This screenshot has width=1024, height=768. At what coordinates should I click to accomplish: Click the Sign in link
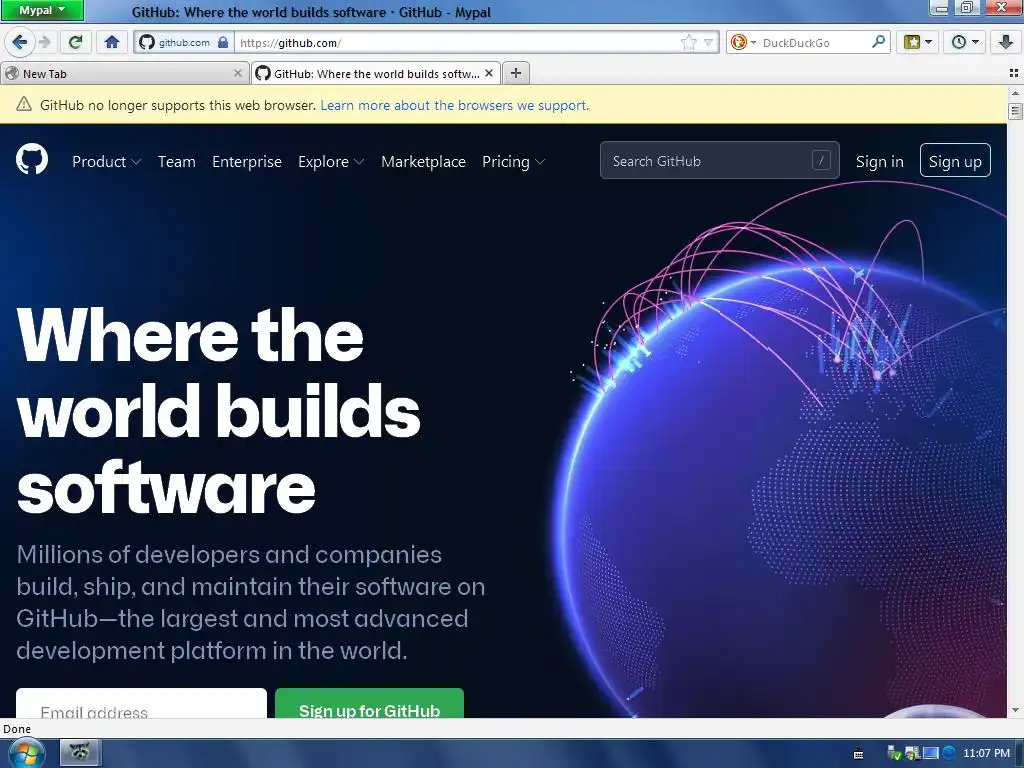click(880, 161)
